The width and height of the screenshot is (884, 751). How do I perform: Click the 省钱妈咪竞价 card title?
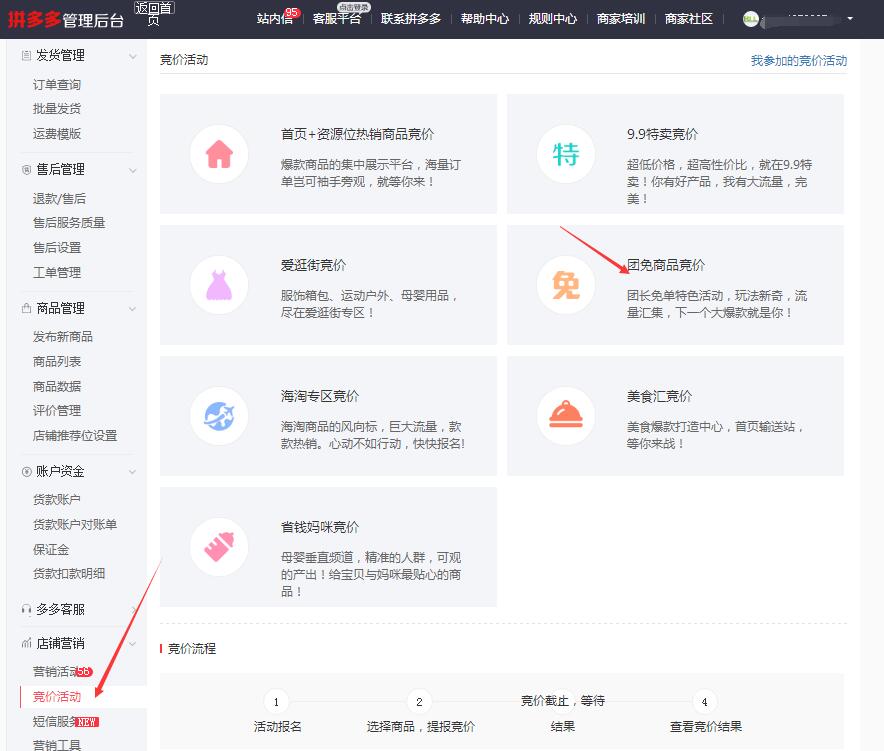320,527
